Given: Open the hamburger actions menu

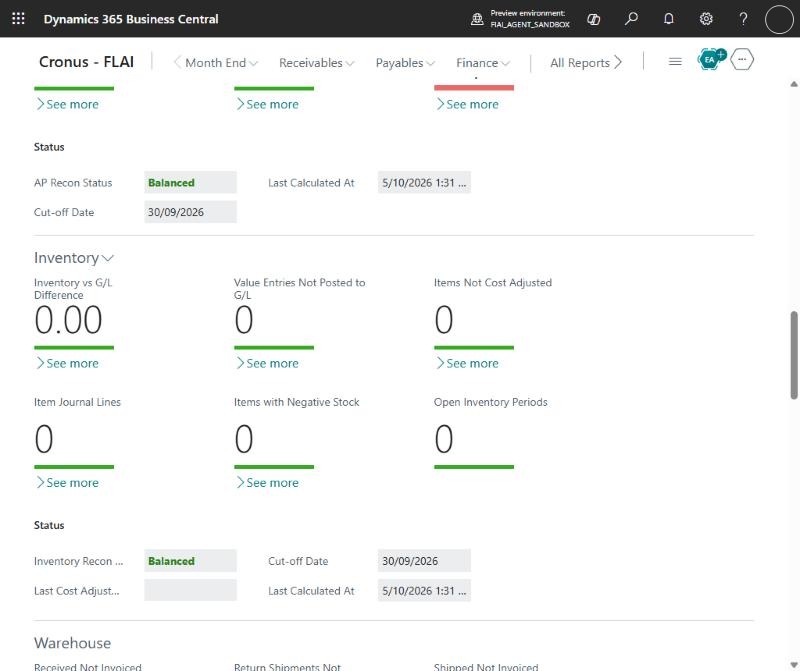Looking at the screenshot, I should tap(675, 62).
